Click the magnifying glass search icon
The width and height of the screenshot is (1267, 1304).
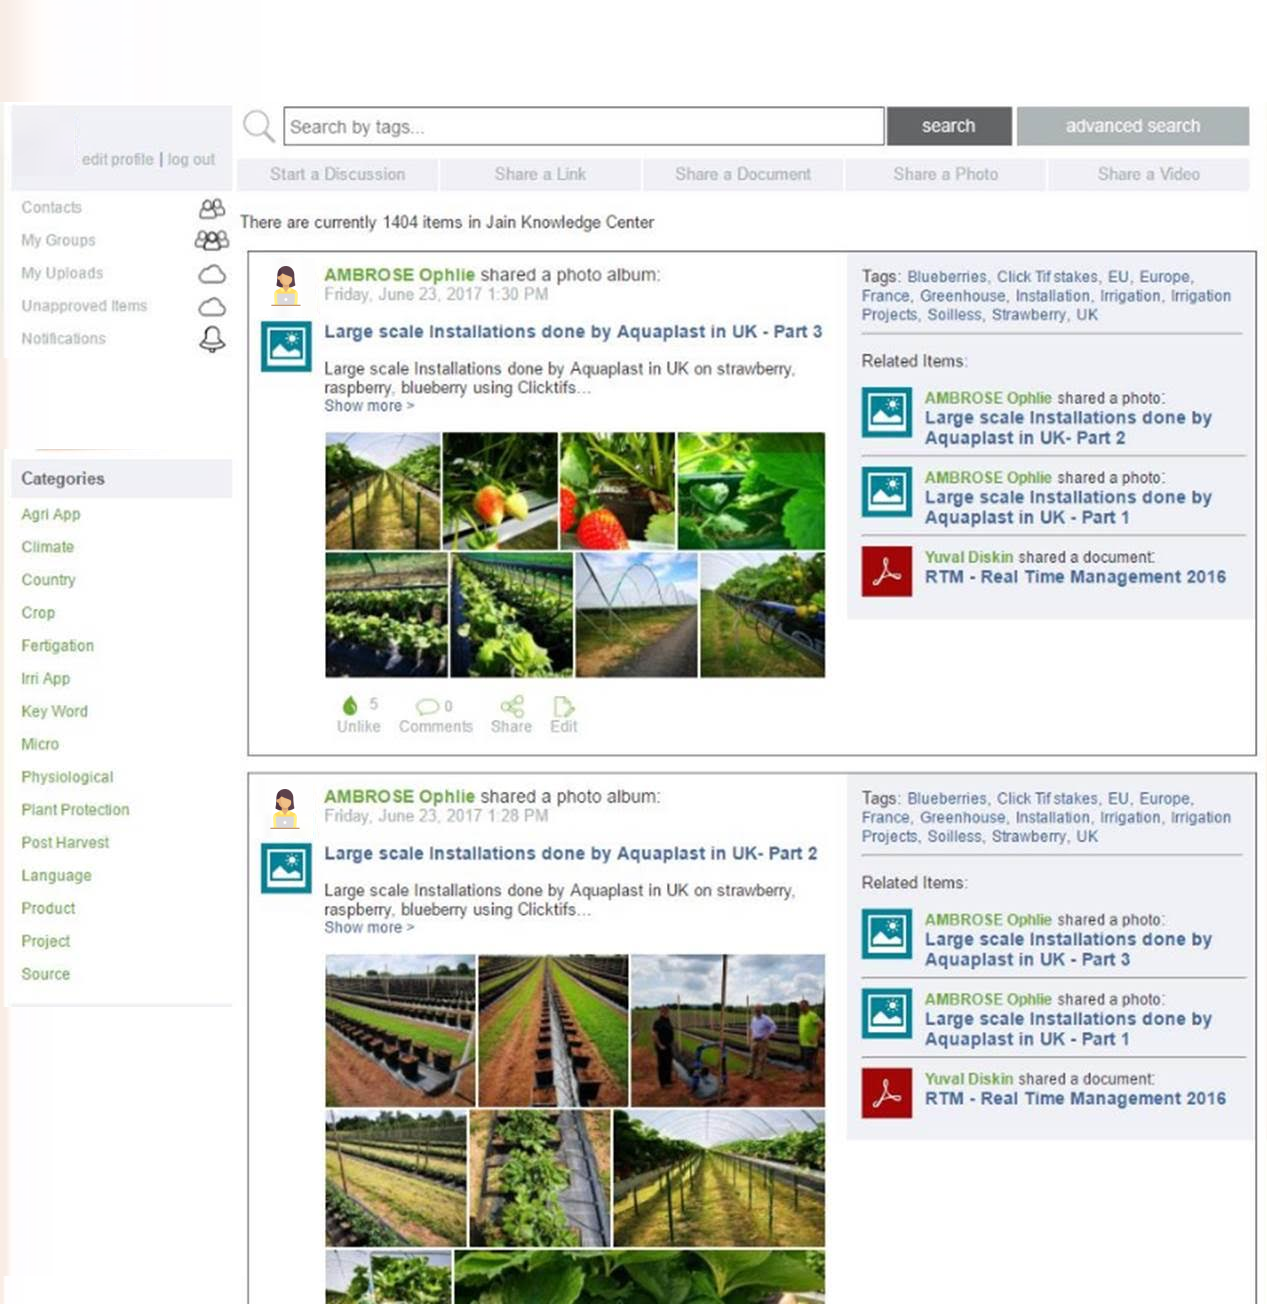[259, 127]
